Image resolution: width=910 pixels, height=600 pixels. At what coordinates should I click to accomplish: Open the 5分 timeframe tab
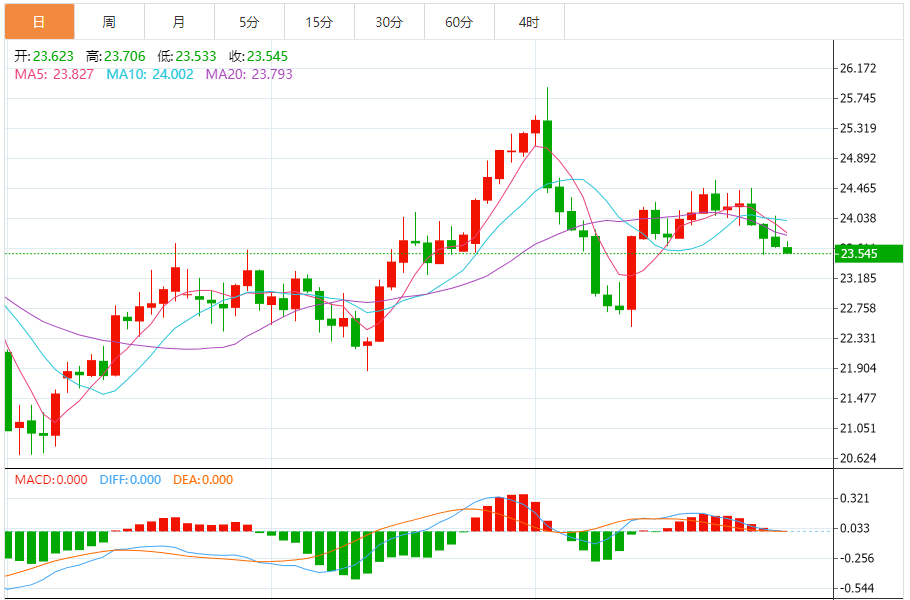click(x=250, y=22)
